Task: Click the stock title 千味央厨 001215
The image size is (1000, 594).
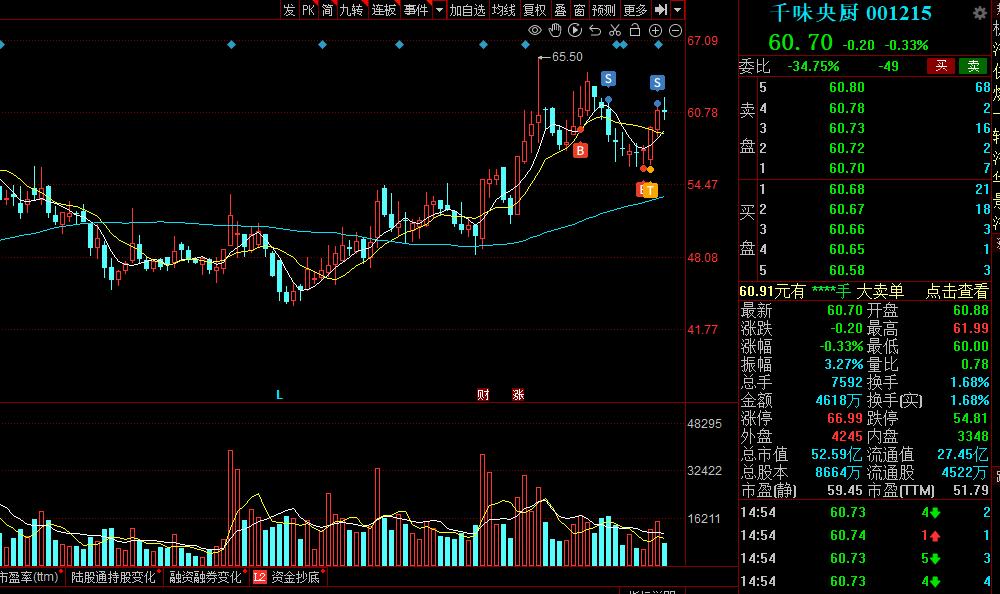Action: click(x=851, y=13)
